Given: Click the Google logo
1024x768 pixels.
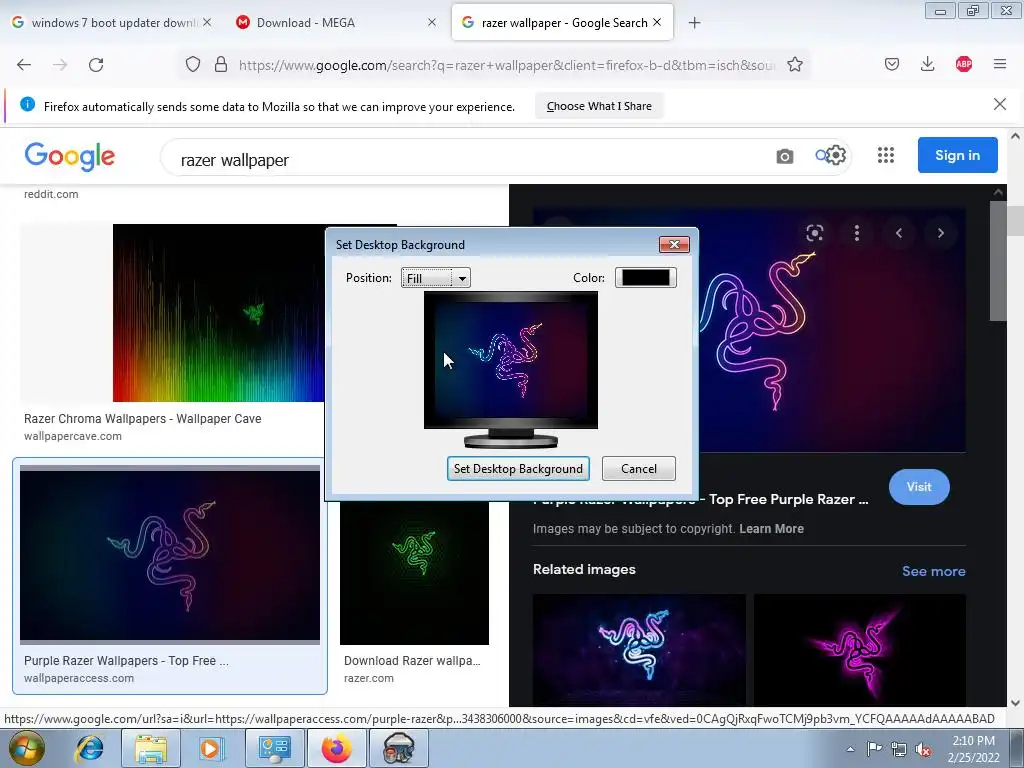Looking at the screenshot, I should coord(70,157).
